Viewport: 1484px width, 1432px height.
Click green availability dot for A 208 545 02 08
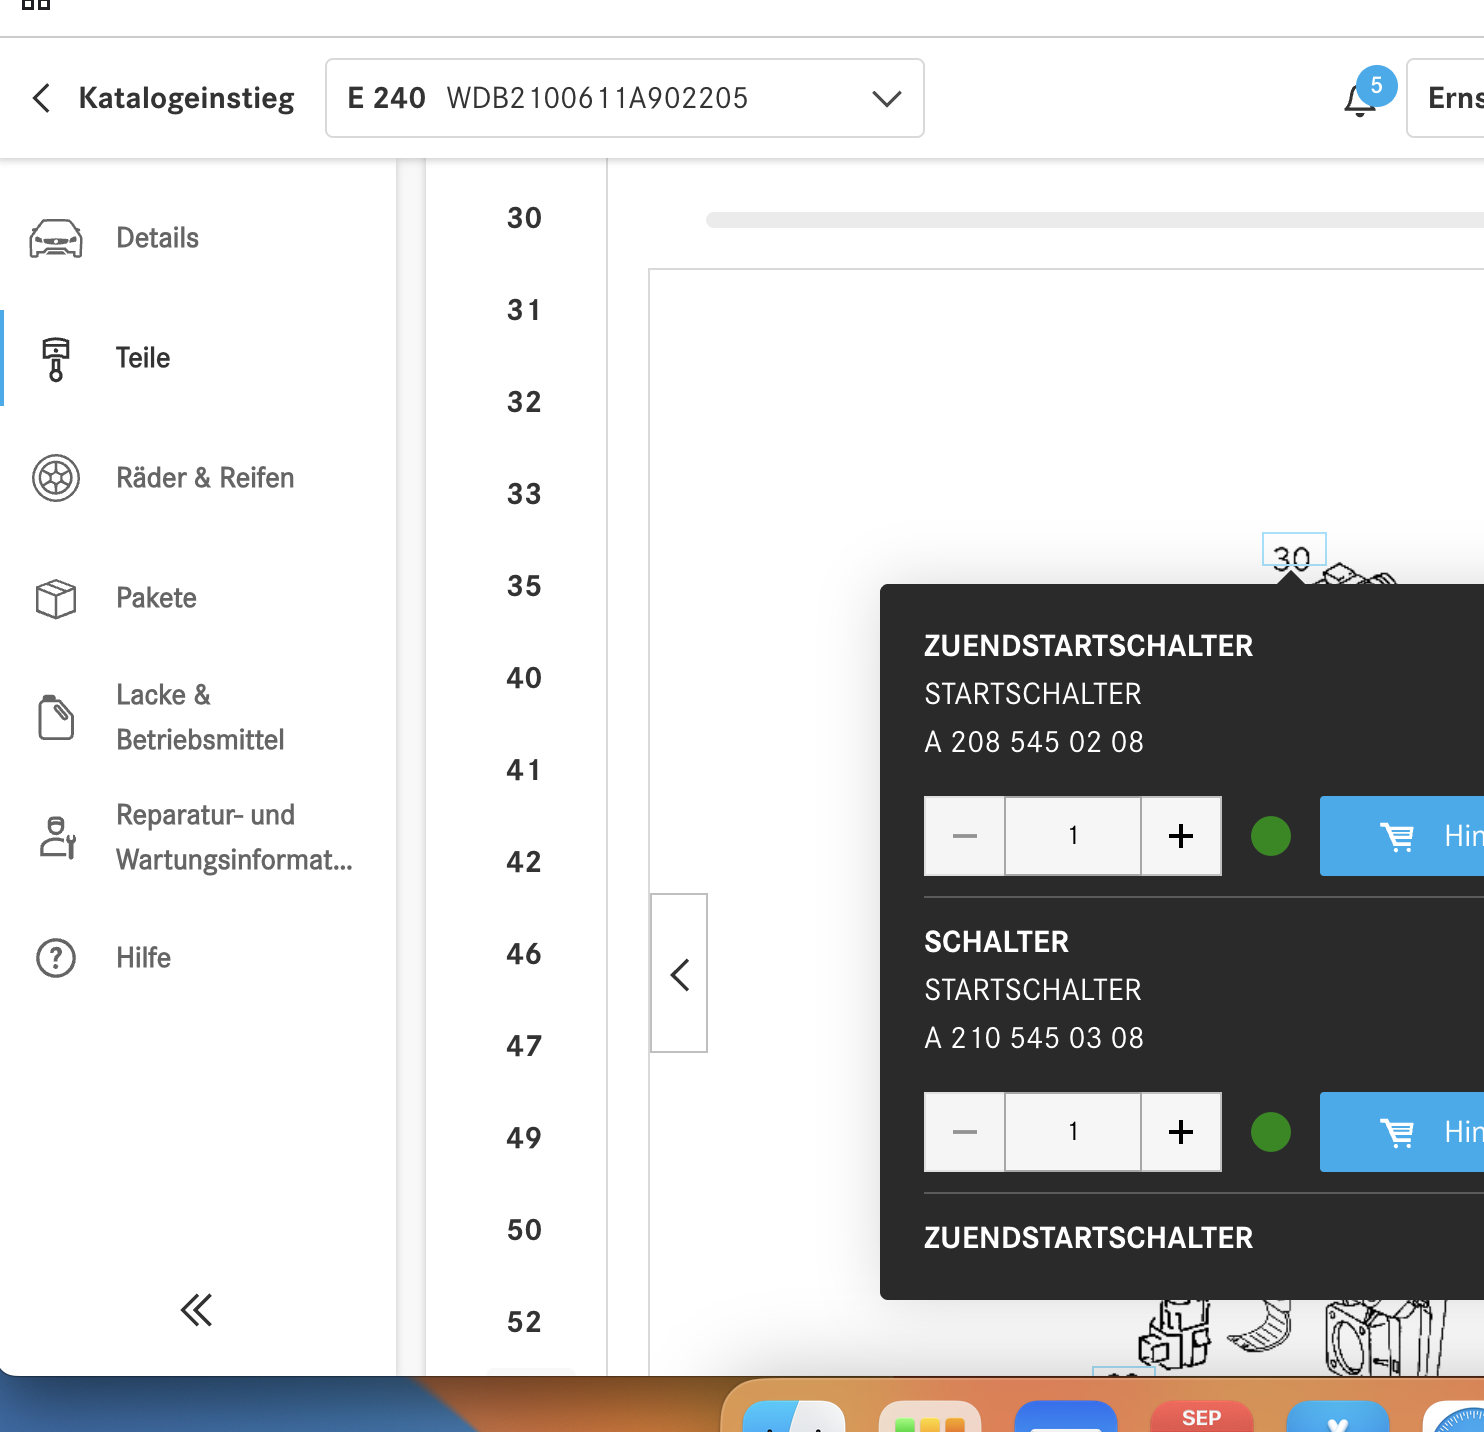(x=1271, y=836)
